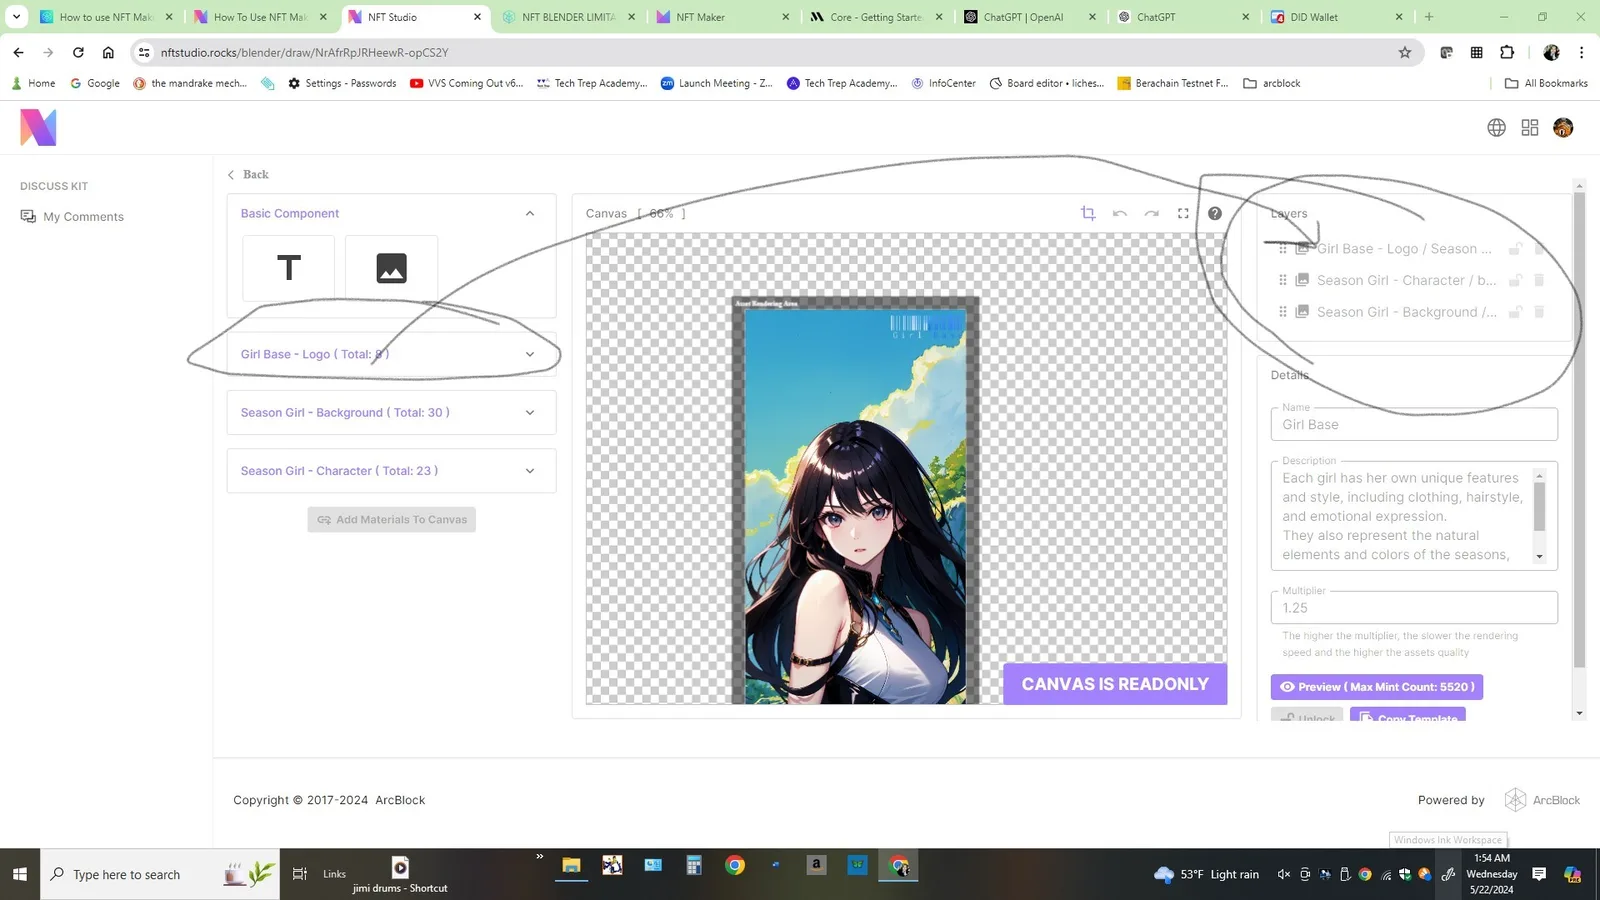Click the right panel vertical scrollbar
This screenshot has height=900, width=1600.
tap(1579, 430)
